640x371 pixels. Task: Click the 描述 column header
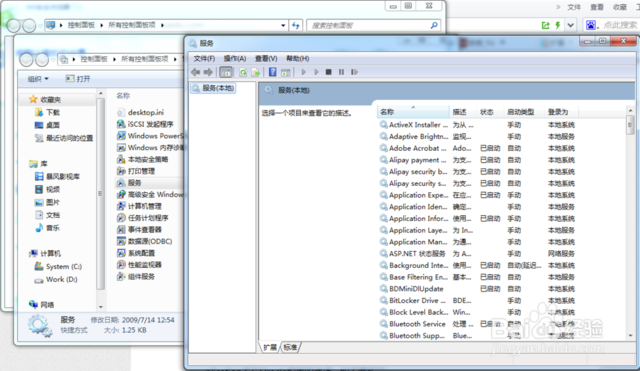click(463, 112)
